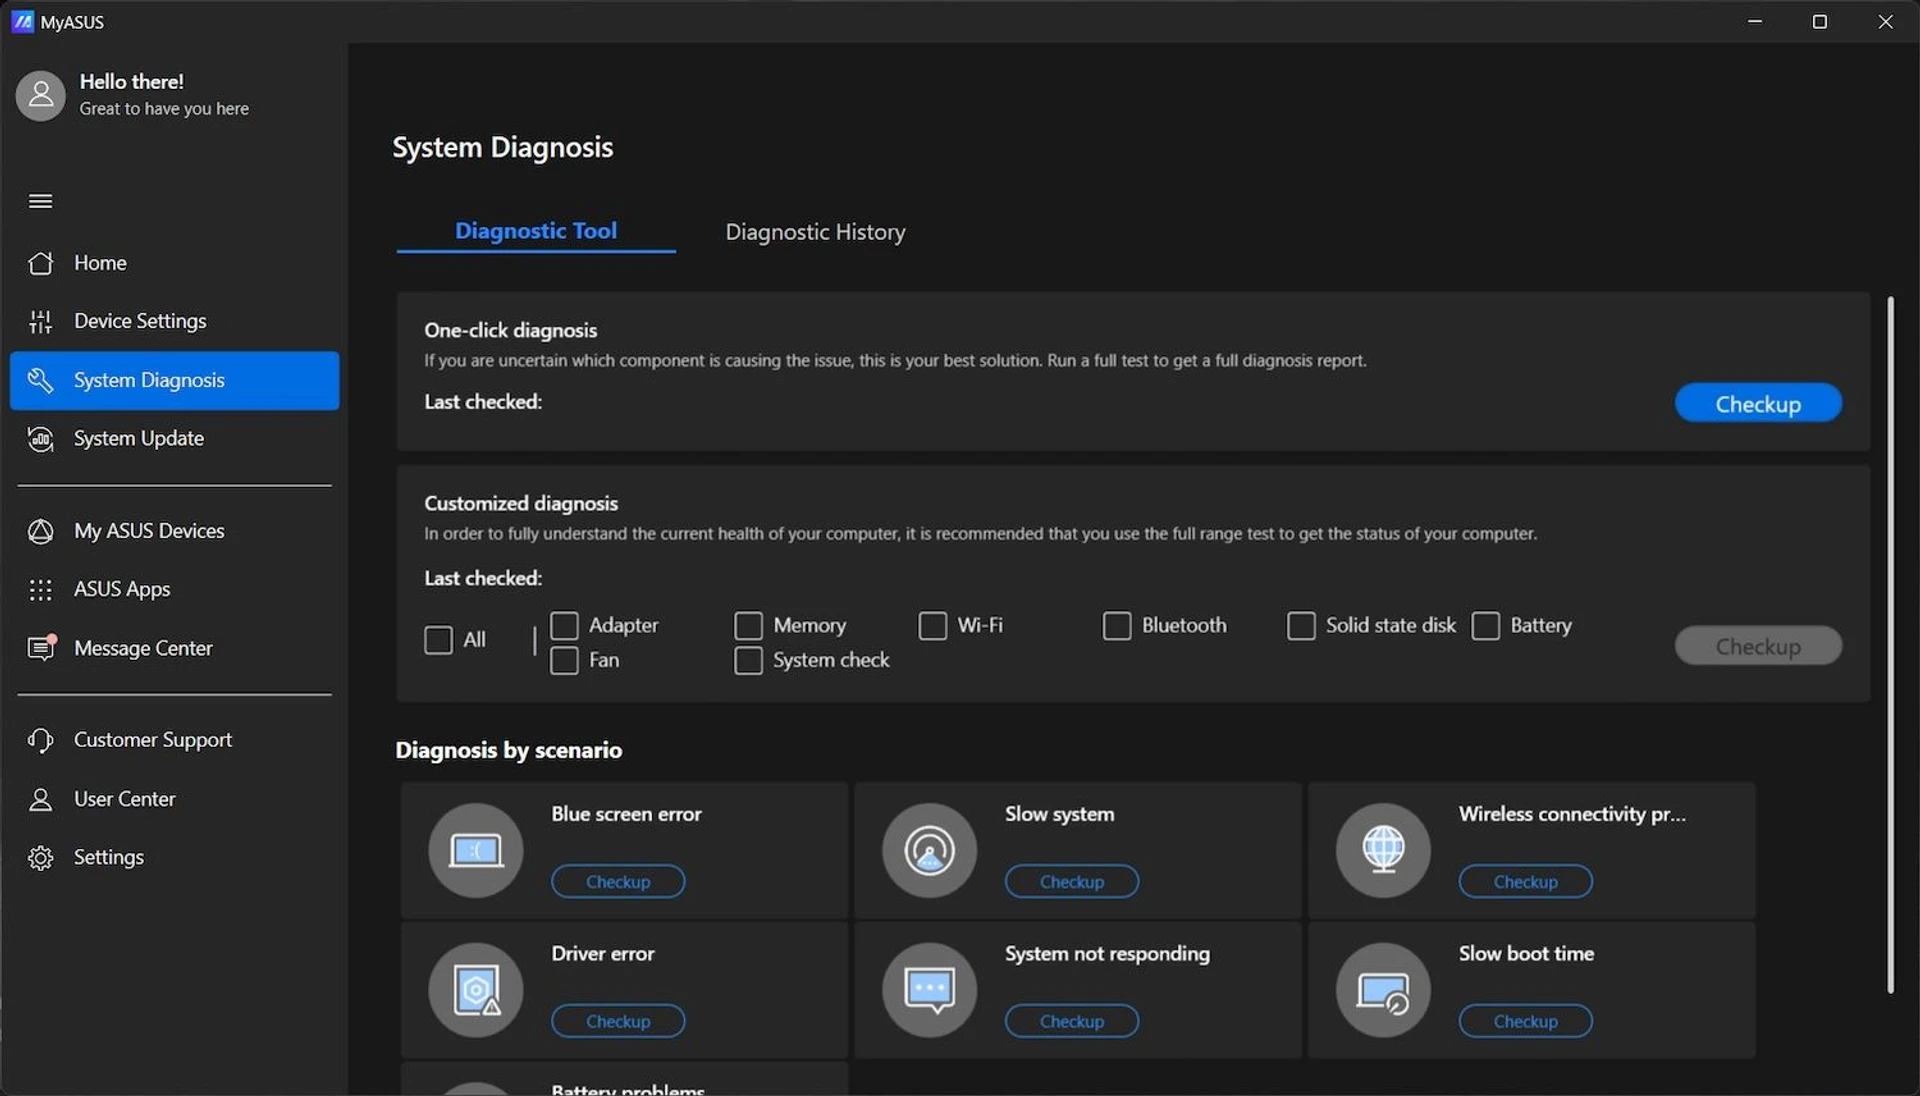The height and width of the screenshot is (1096, 1920).
Task: Click the Slow system gauge icon
Action: pyautogui.click(x=929, y=850)
